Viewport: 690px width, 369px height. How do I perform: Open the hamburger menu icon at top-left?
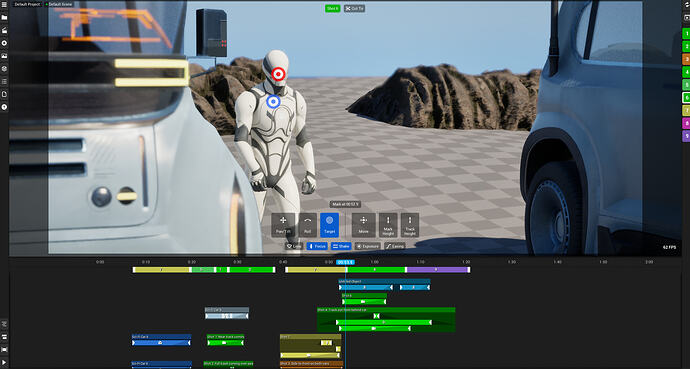pos(4,4)
